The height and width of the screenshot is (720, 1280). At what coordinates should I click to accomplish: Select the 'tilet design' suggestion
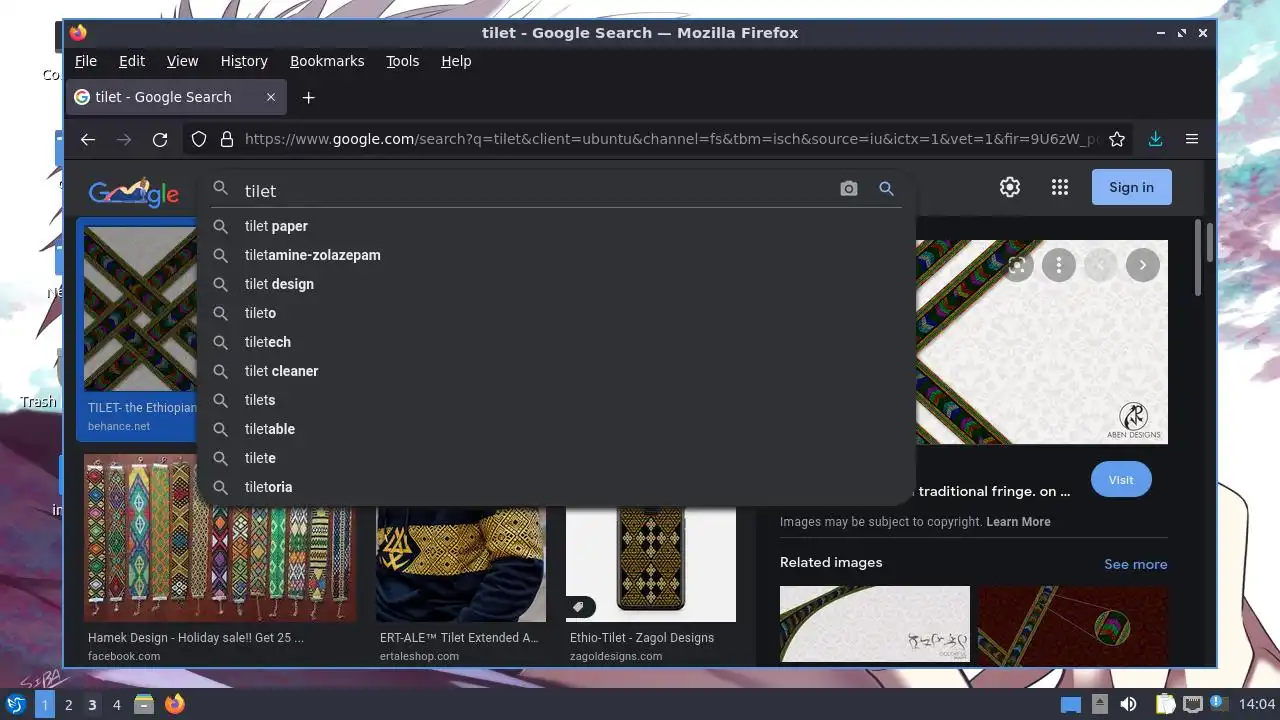coord(557,284)
